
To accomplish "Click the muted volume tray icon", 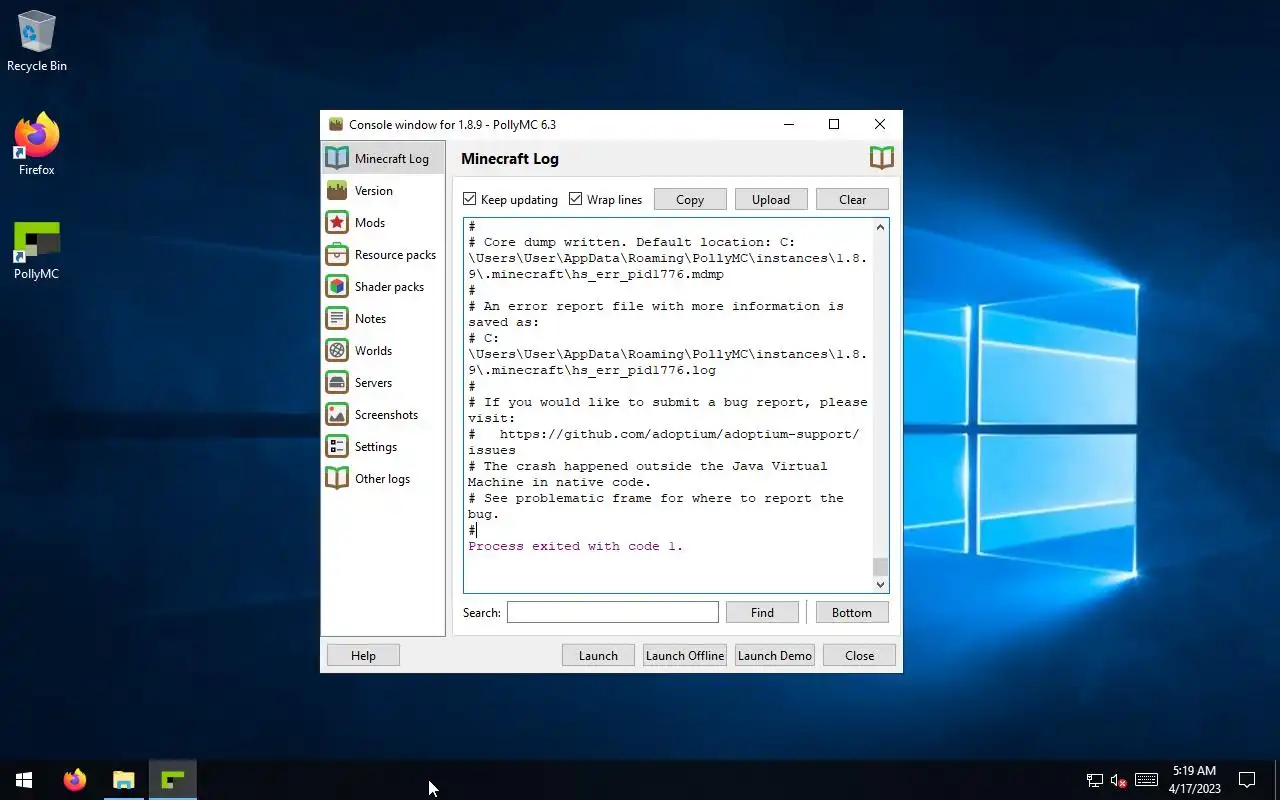I will click(x=1119, y=780).
